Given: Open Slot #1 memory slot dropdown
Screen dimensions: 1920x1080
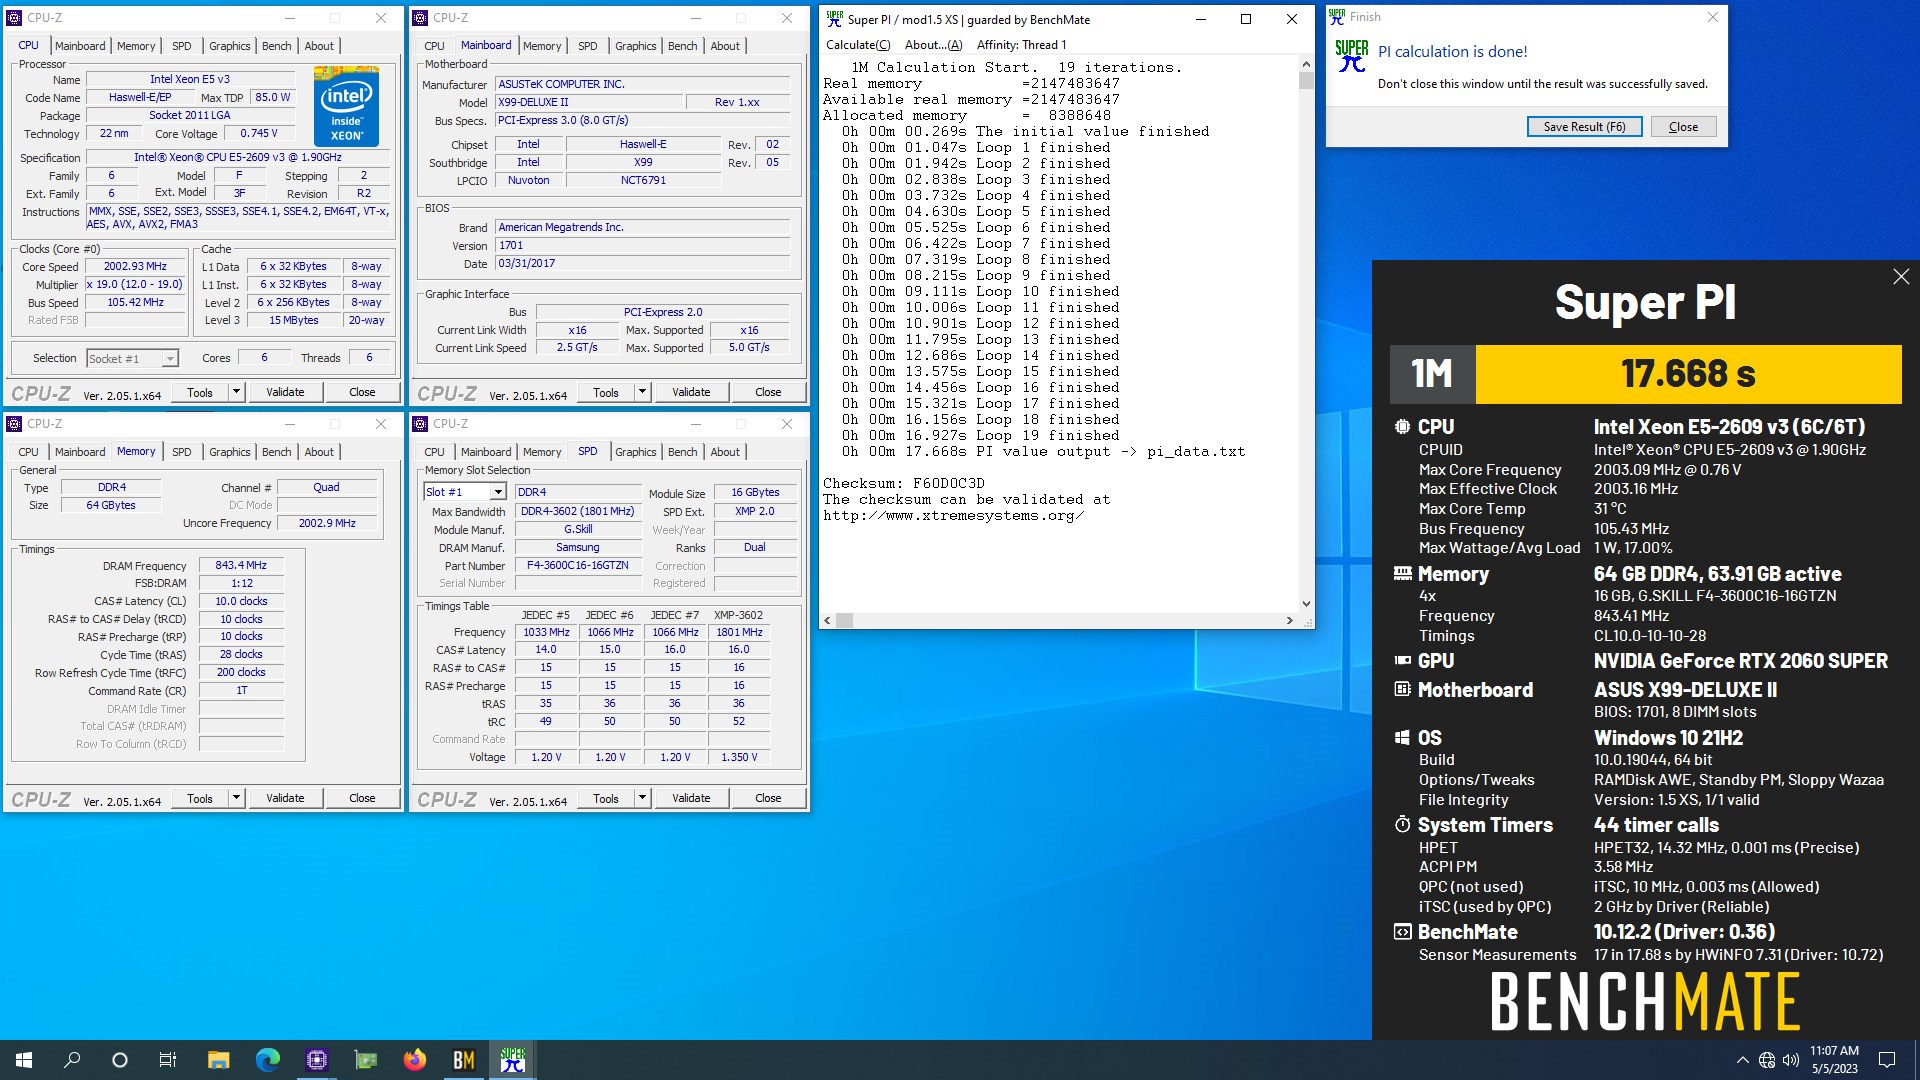Looking at the screenshot, I should coord(465,492).
